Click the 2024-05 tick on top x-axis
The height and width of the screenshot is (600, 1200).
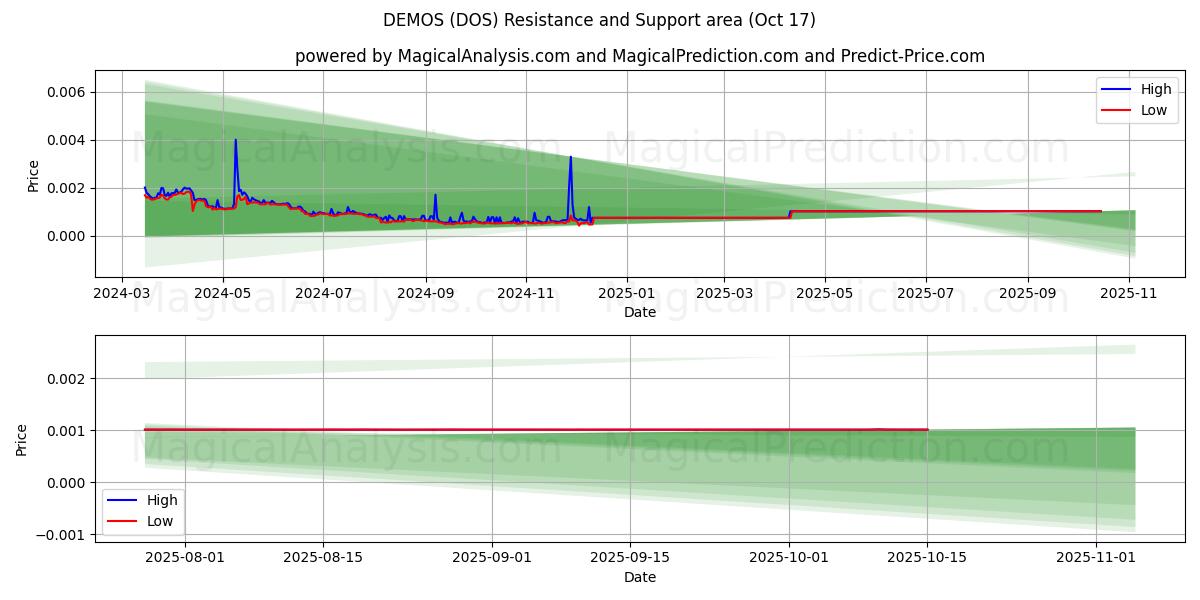(x=222, y=295)
